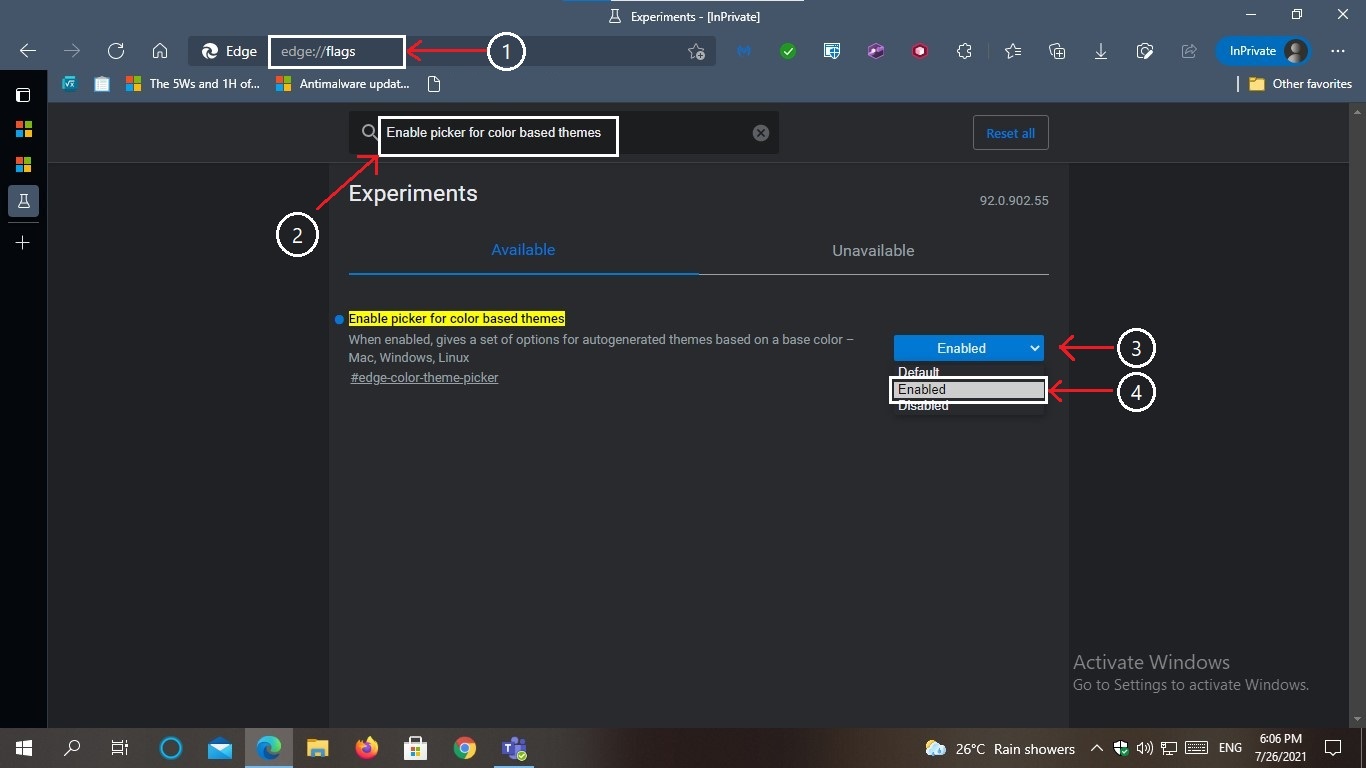The image size is (1366, 768).
Task: Click the InPrivate profile badge
Action: pyautogui.click(x=1262, y=51)
